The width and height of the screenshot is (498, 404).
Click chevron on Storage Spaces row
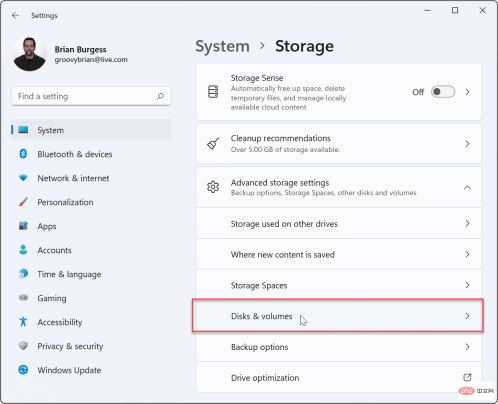click(467, 285)
